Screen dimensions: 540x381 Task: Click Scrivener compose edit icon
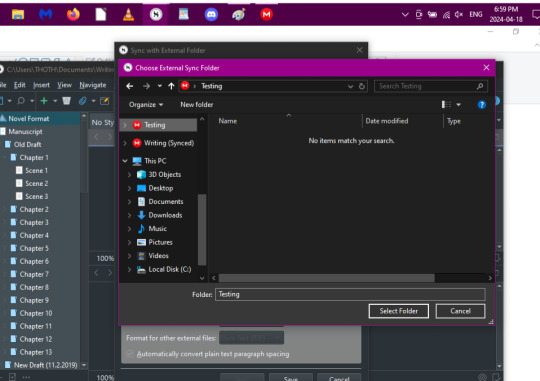(104, 101)
